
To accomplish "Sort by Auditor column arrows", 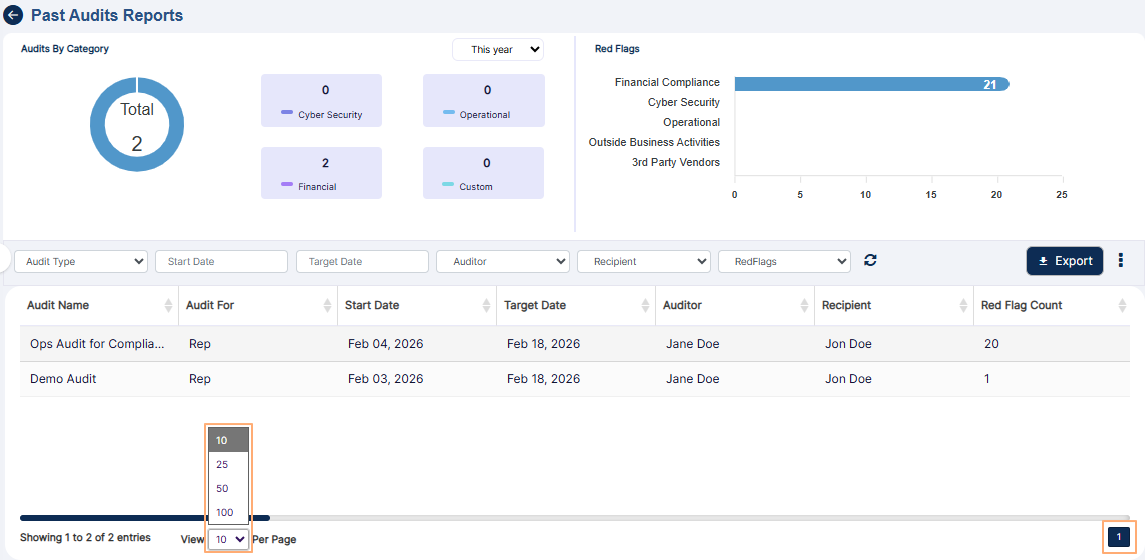I will click(x=804, y=306).
